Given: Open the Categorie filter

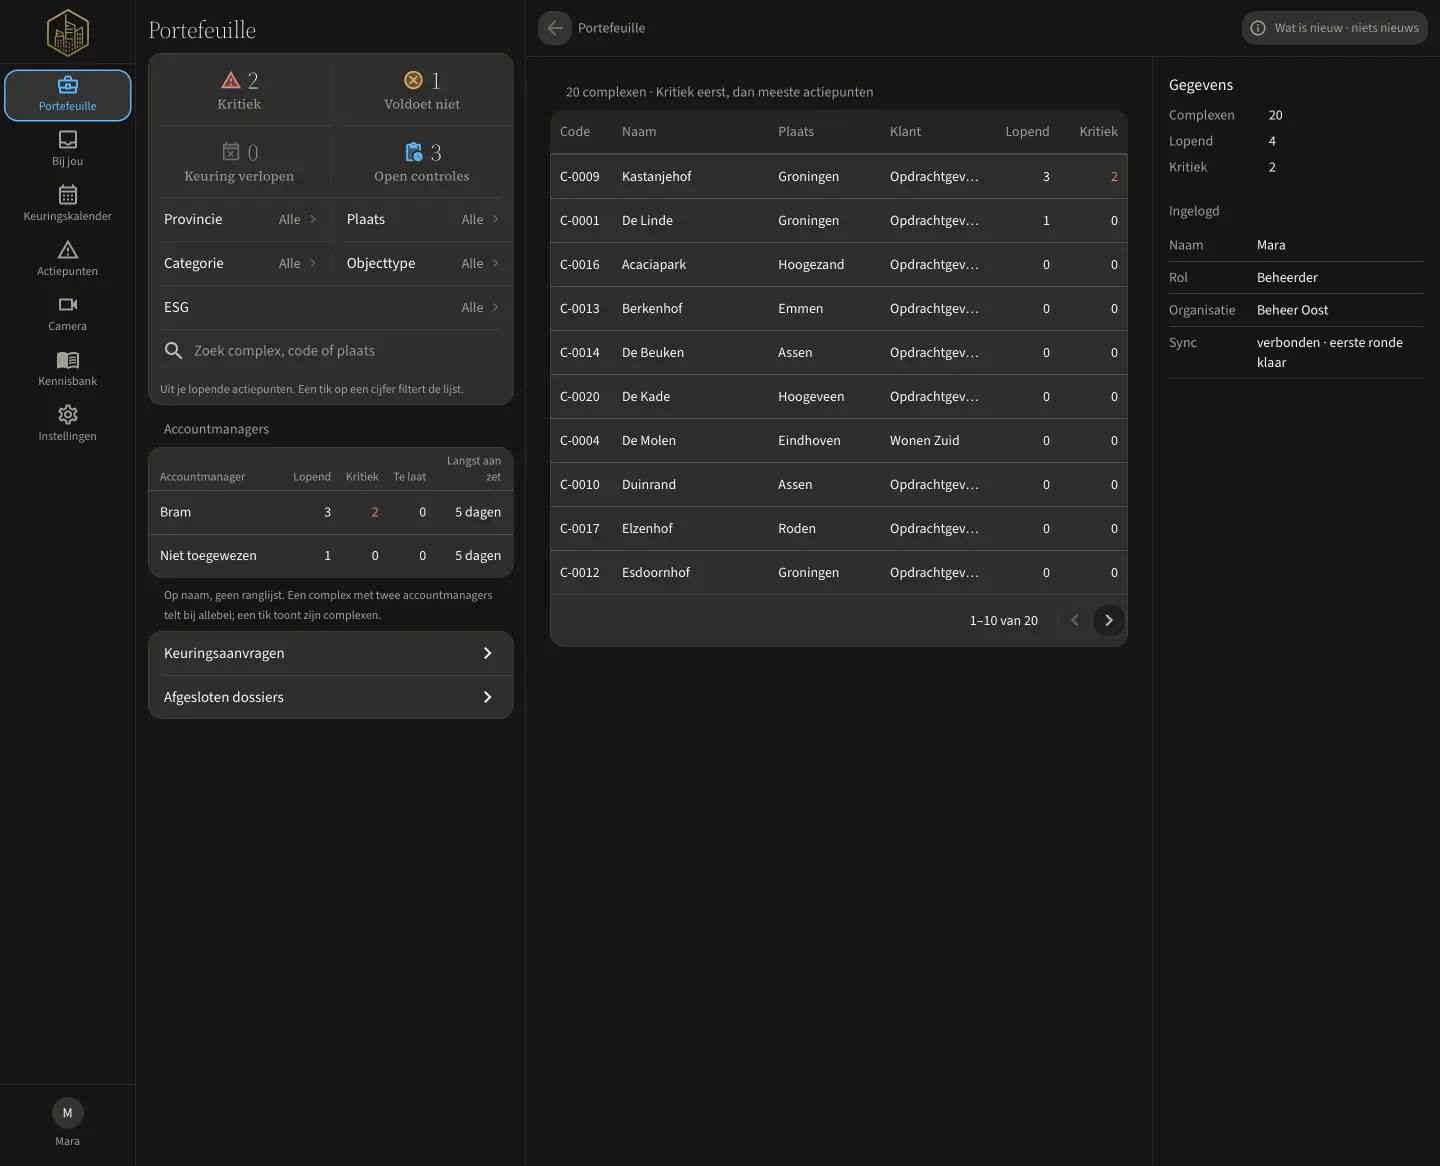Looking at the screenshot, I should (x=240, y=263).
